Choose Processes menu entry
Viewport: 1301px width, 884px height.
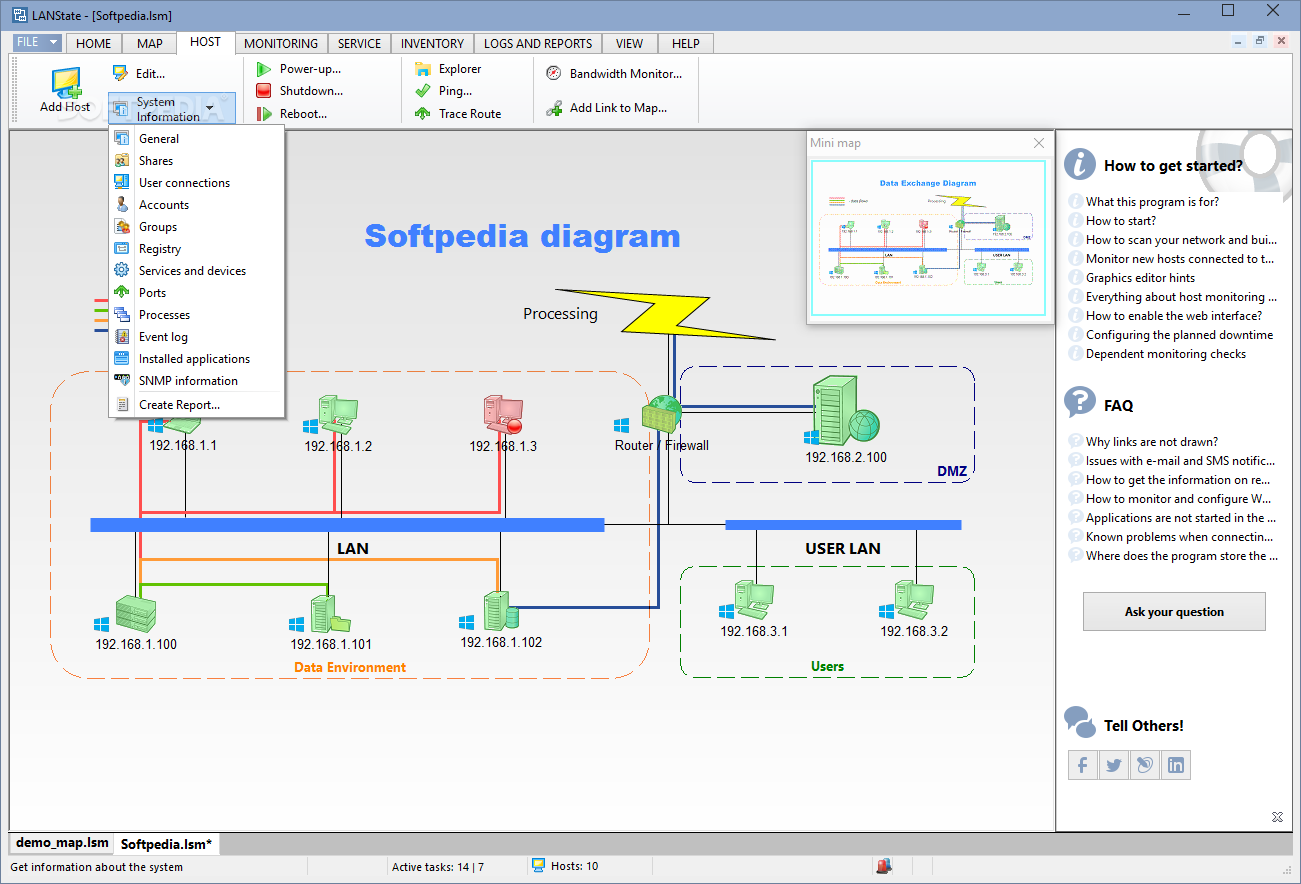(197, 315)
